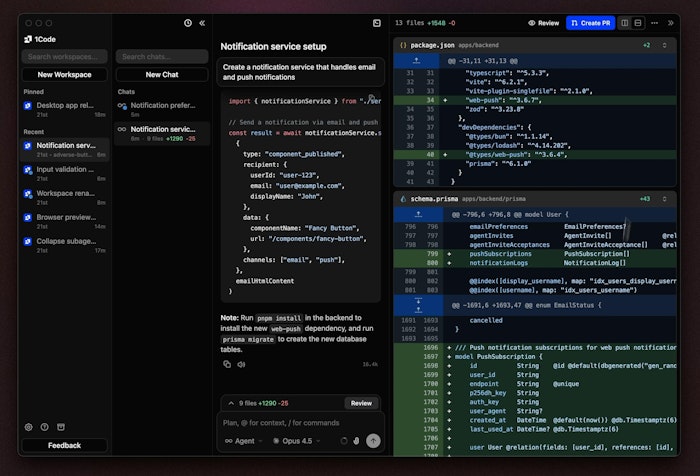Click the eye icon next to Review

[532, 23]
